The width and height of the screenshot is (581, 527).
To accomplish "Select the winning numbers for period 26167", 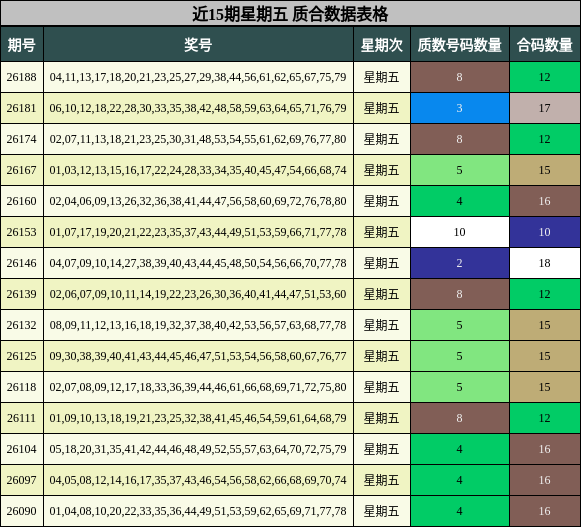I will pos(198,170).
